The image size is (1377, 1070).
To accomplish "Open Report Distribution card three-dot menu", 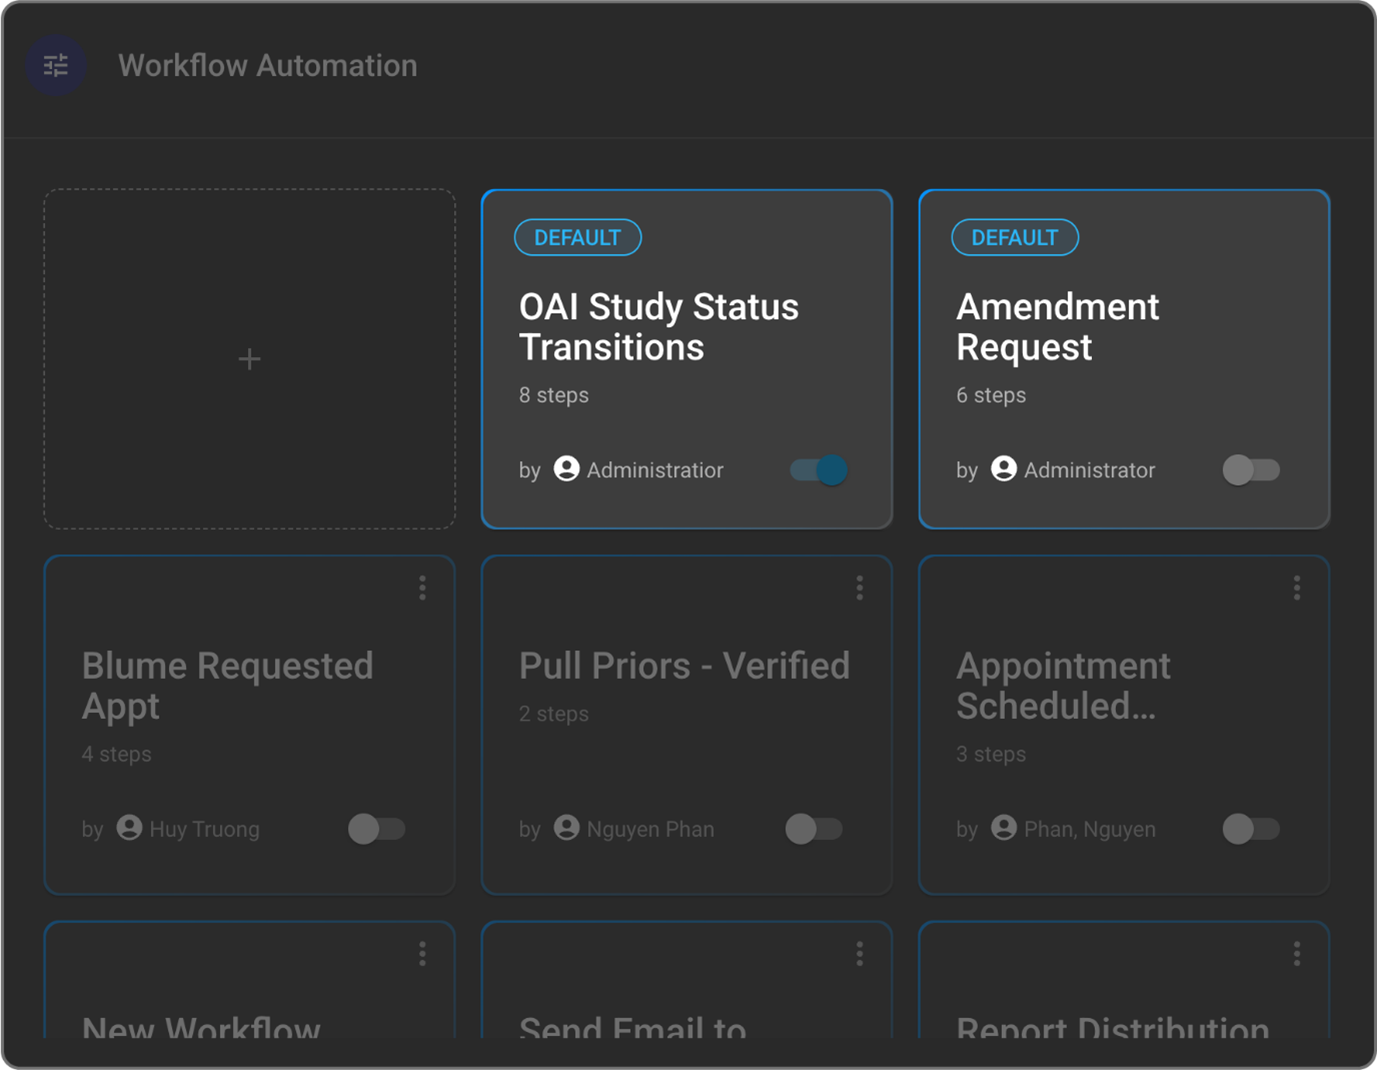I will [x=1296, y=954].
